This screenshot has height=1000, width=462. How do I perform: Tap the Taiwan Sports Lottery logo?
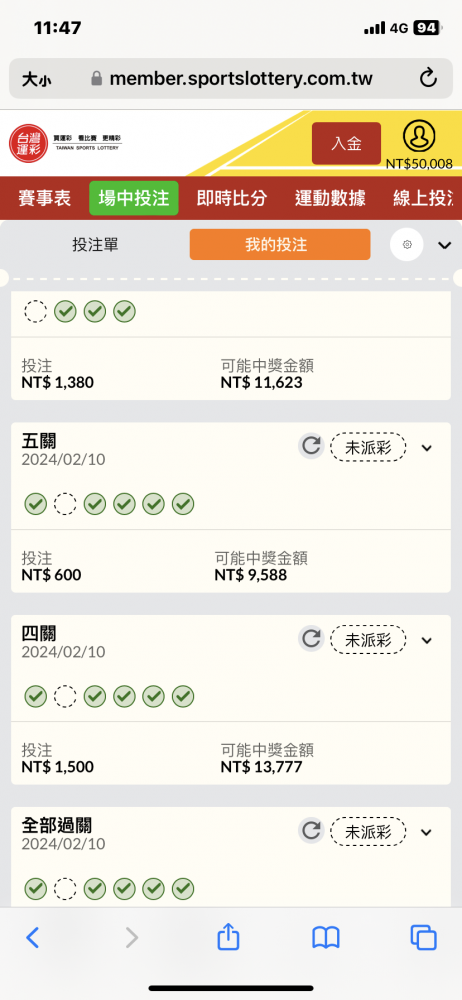pos(65,143)
